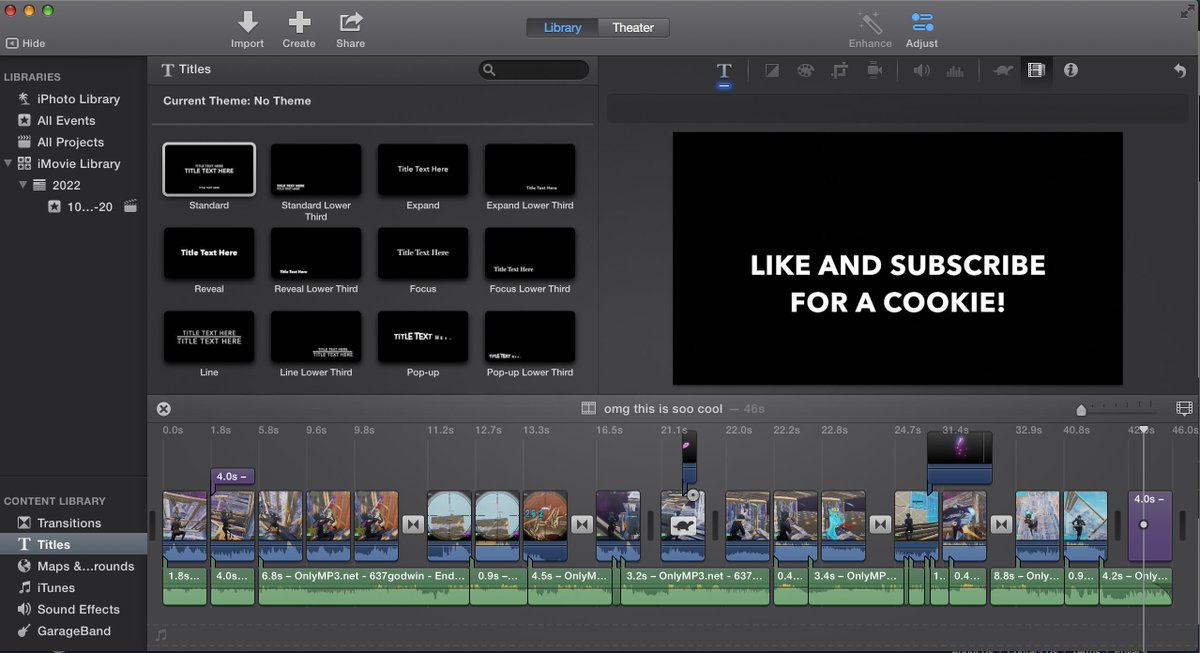Toggle the Adjust sliders button
This screenshot has height=653, width=1200.
point(922,22)
